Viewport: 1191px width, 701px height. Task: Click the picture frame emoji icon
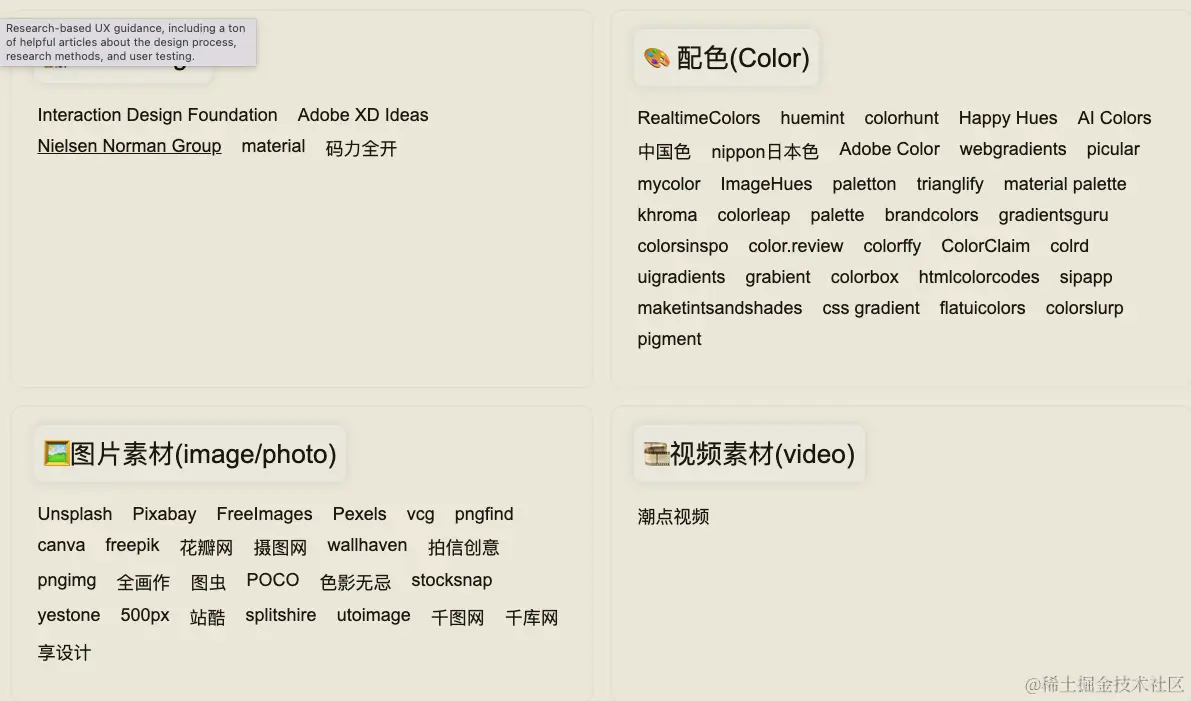(x=56, y=454)
